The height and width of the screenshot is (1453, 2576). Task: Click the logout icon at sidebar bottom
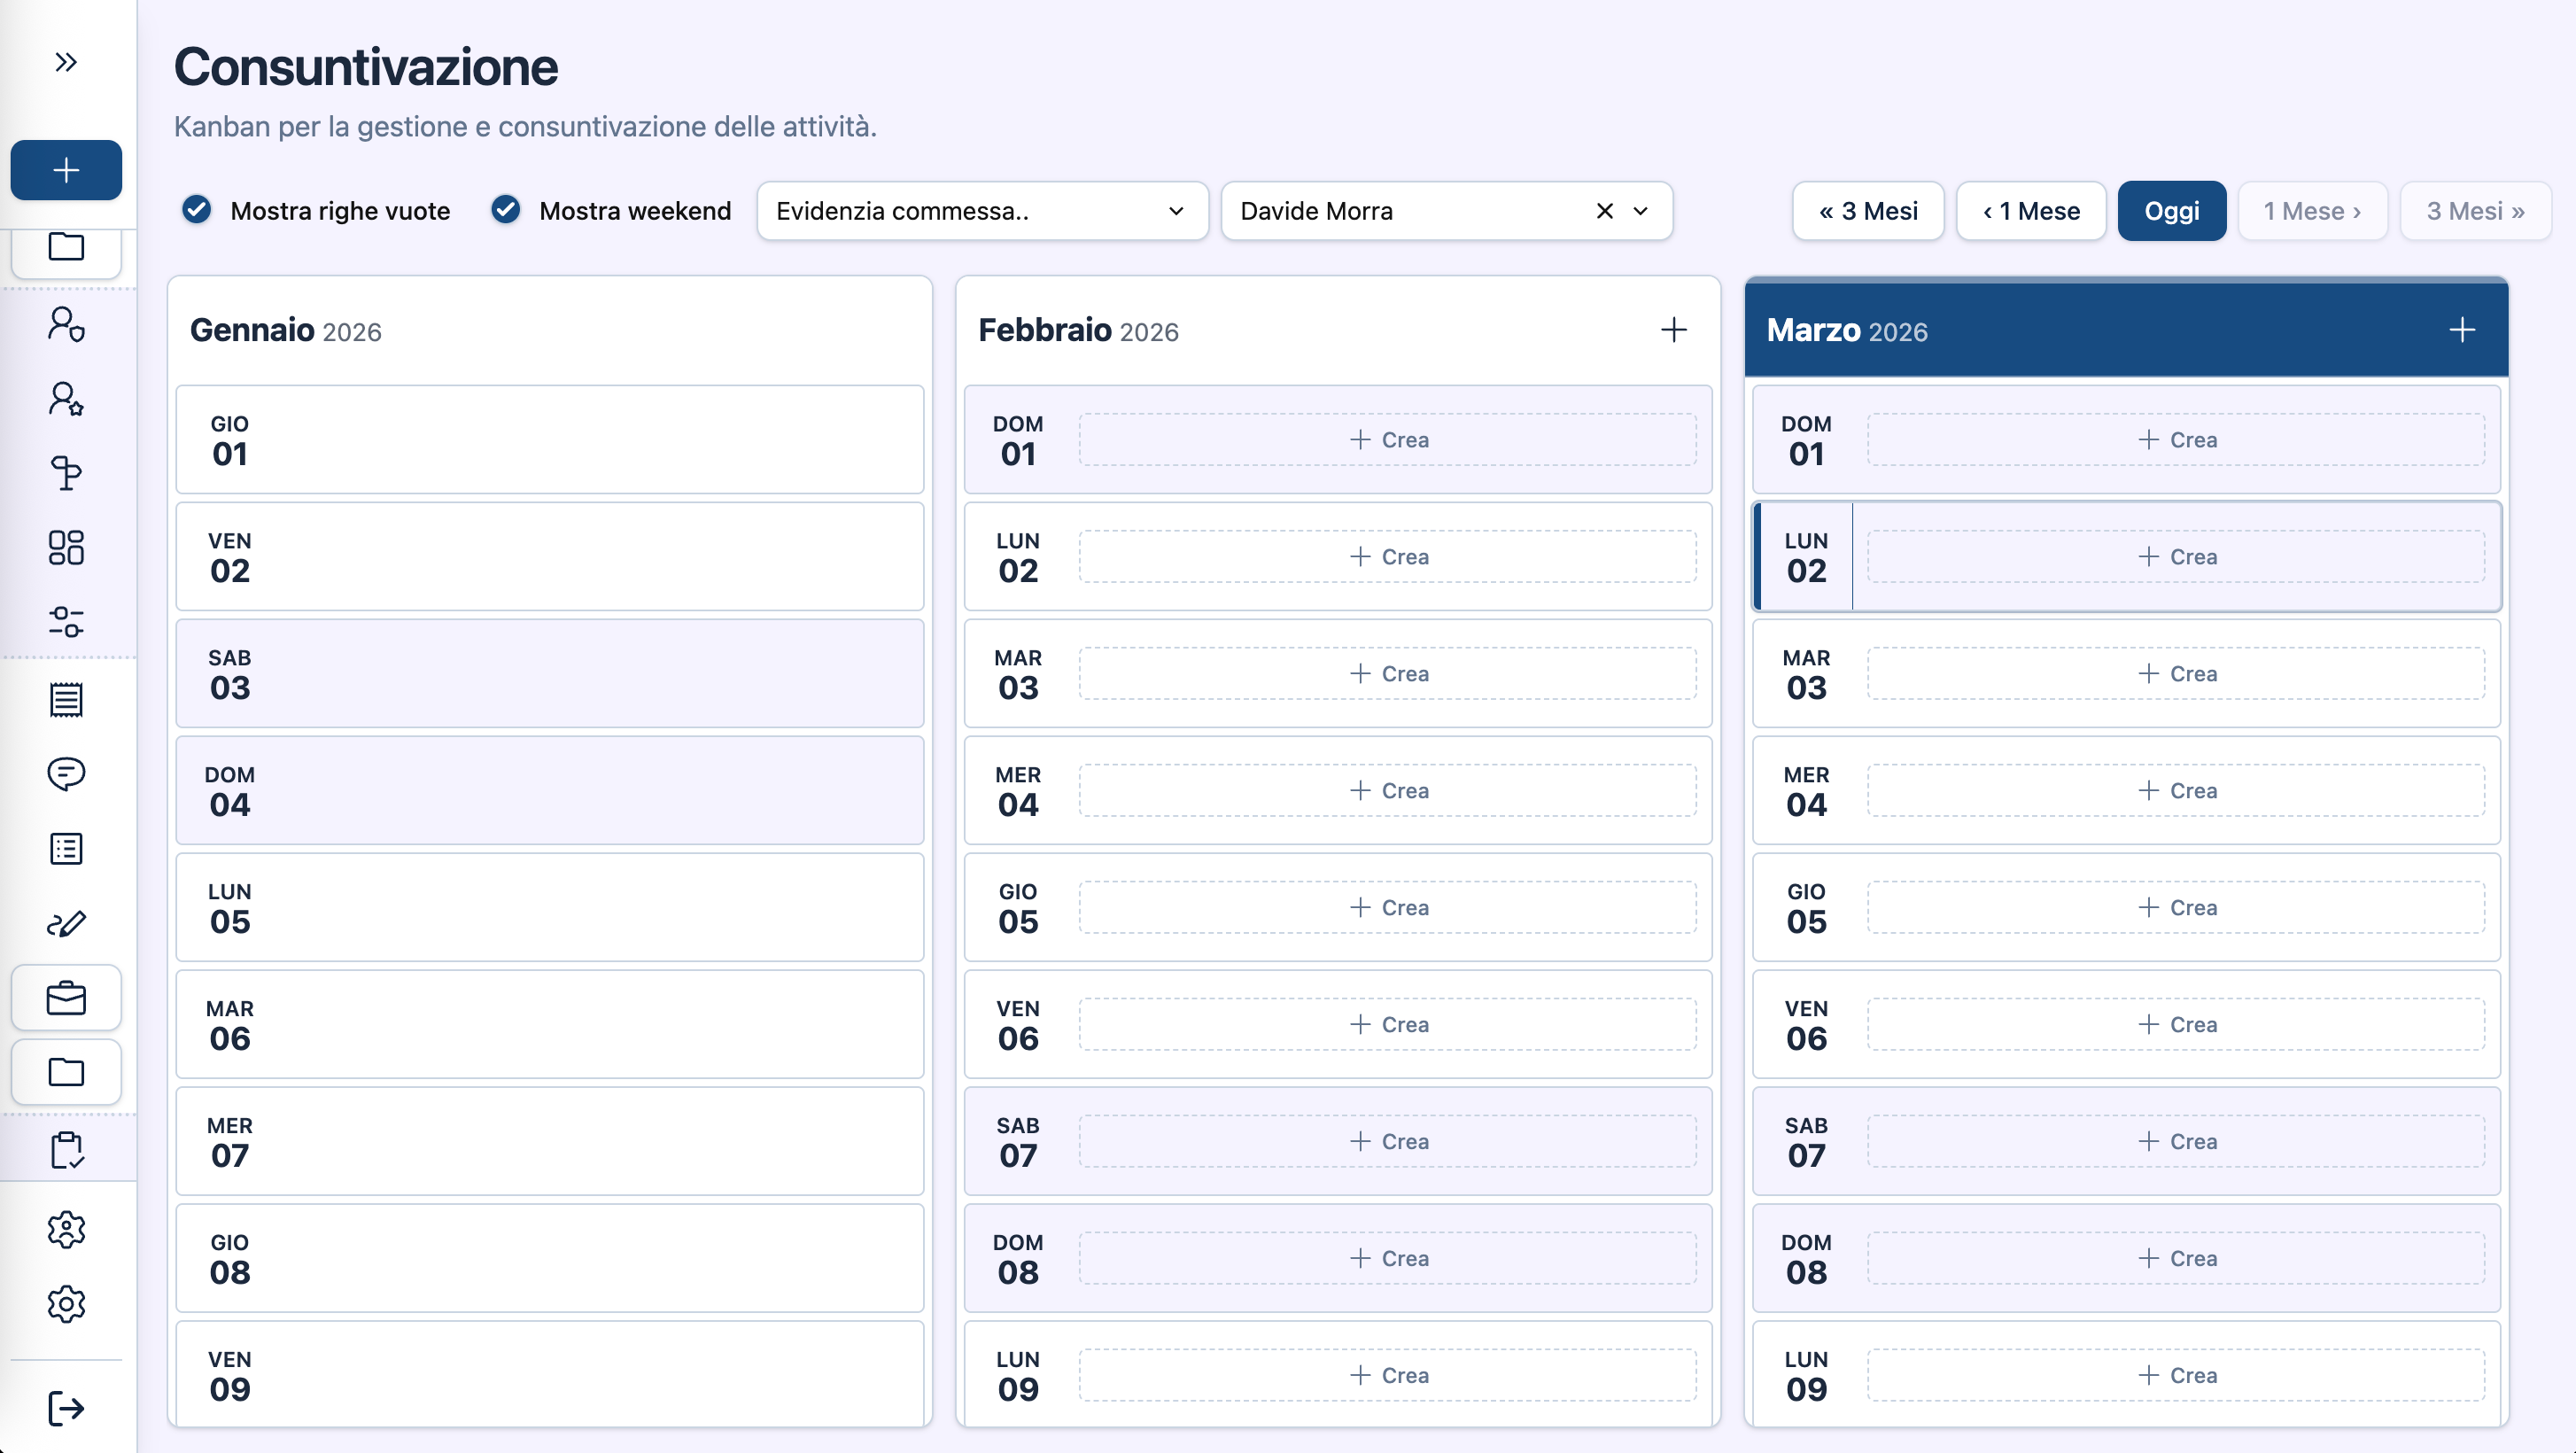click(66, 1408)
